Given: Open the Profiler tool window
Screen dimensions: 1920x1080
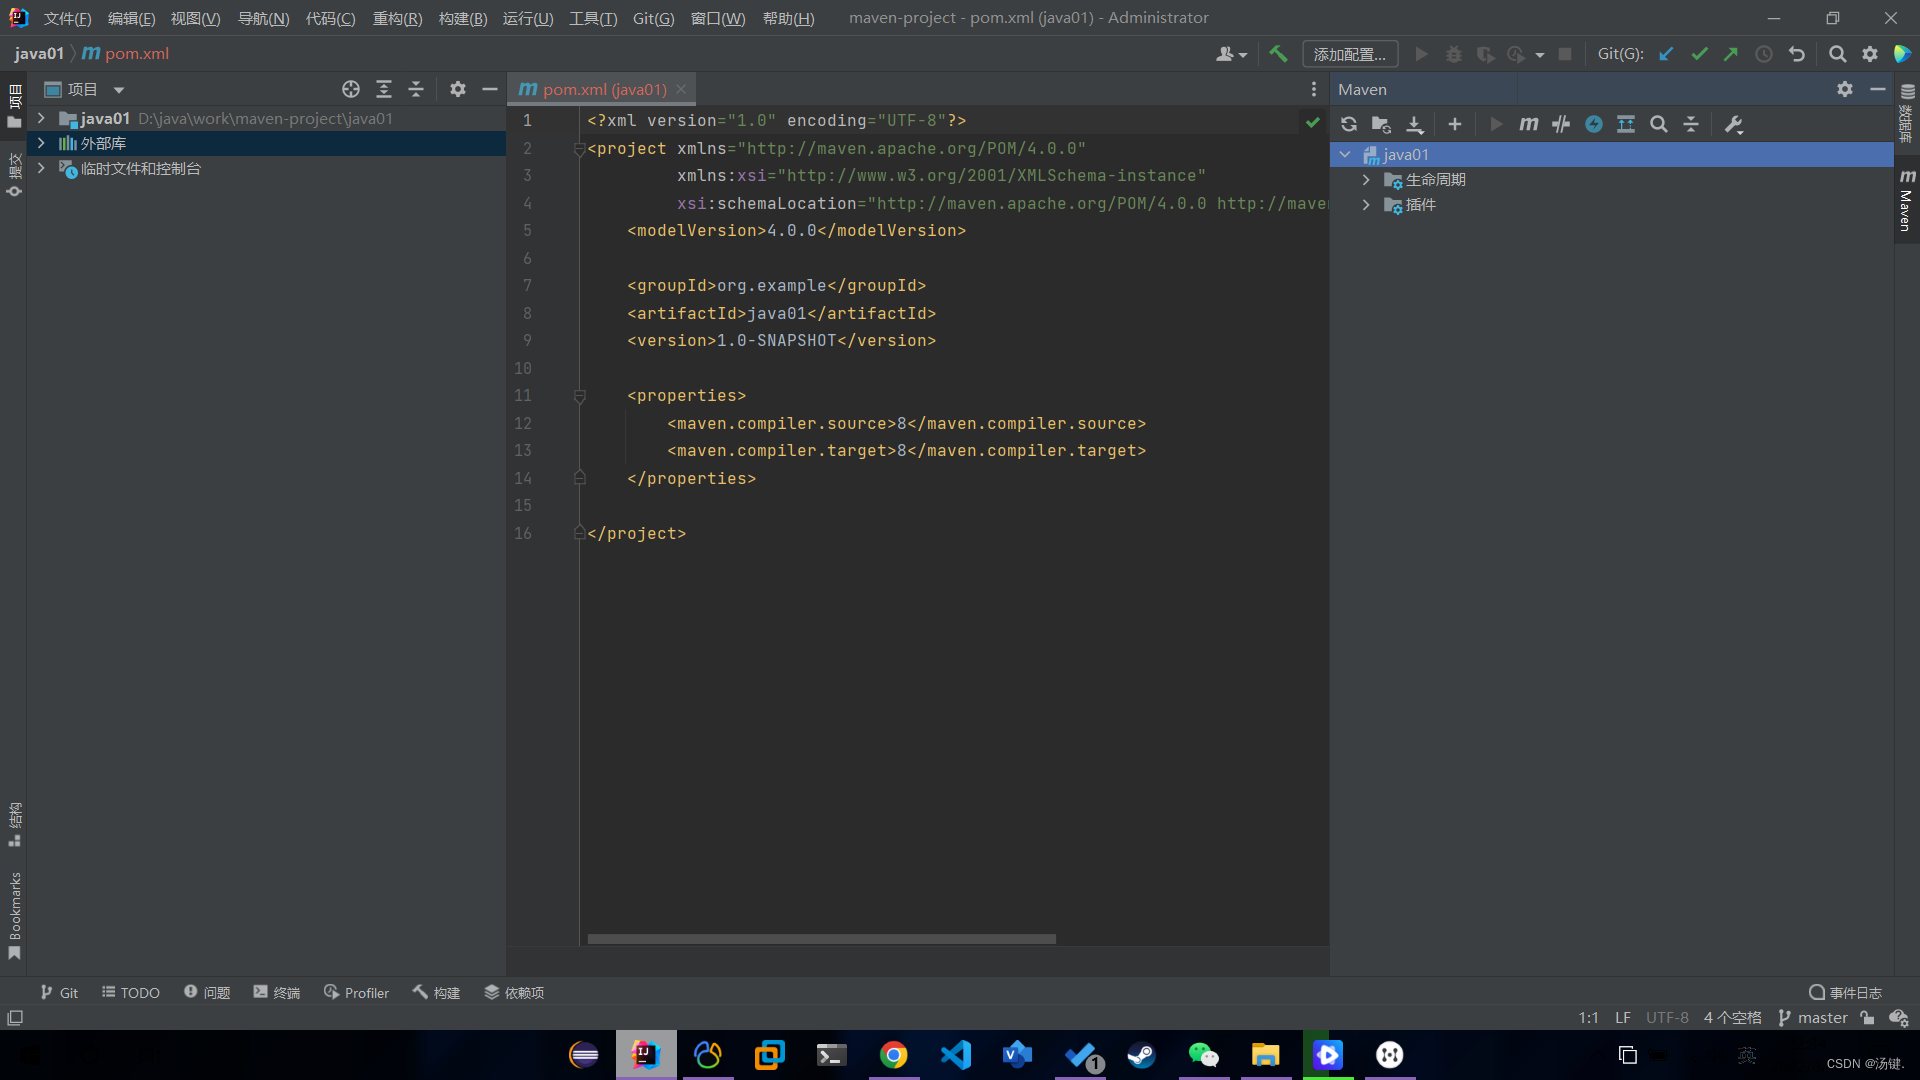Looking at the screenshot, I should [x=356, y=992].
